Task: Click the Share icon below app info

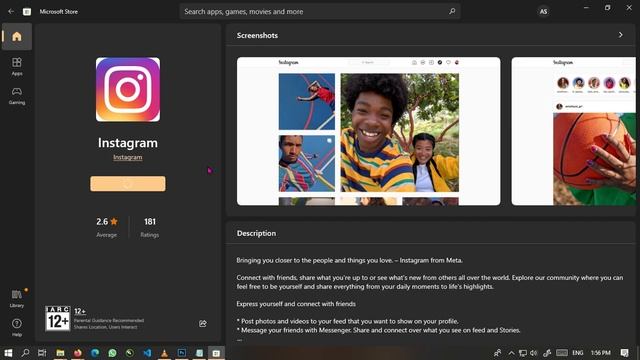Action: coord(202,324)
